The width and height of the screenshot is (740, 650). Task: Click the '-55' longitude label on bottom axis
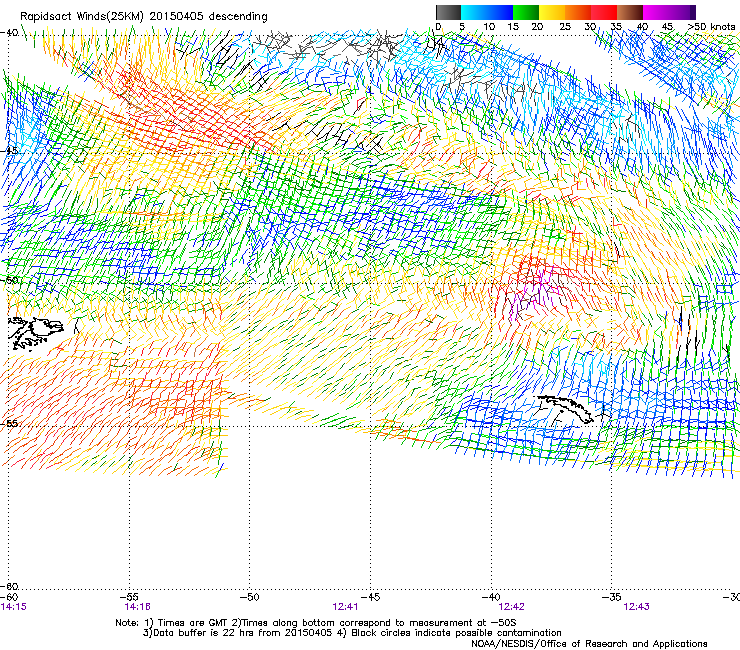(x=130, y=597)
